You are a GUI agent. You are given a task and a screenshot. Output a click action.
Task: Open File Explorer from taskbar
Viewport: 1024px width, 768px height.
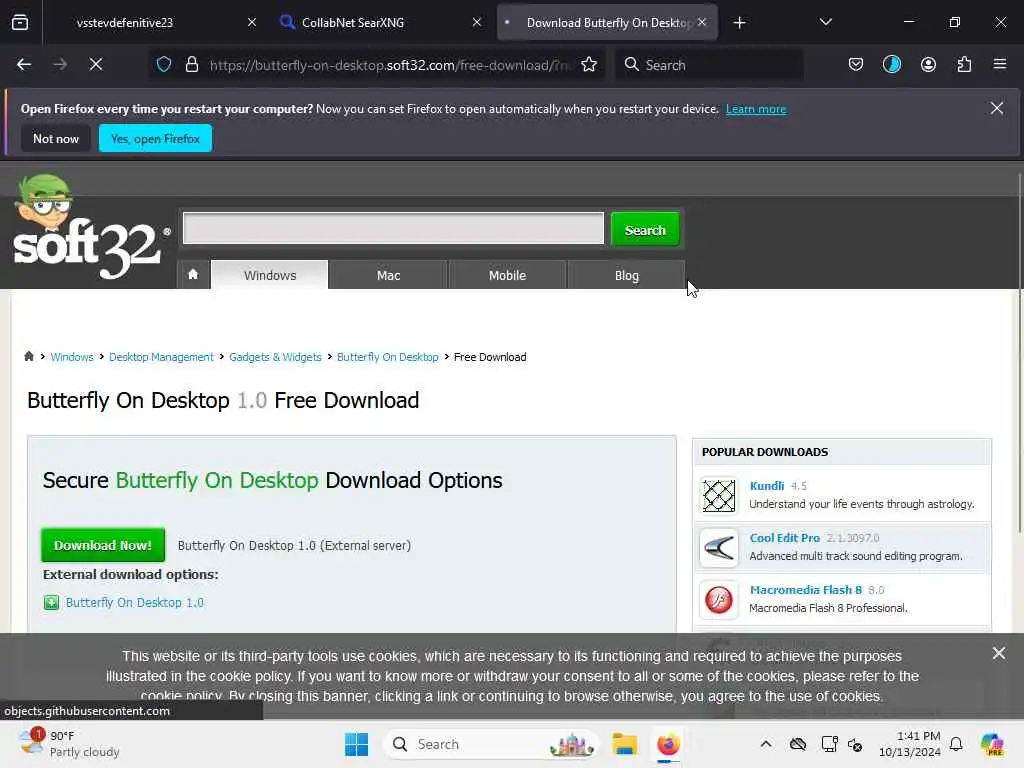tap(624, 744)
